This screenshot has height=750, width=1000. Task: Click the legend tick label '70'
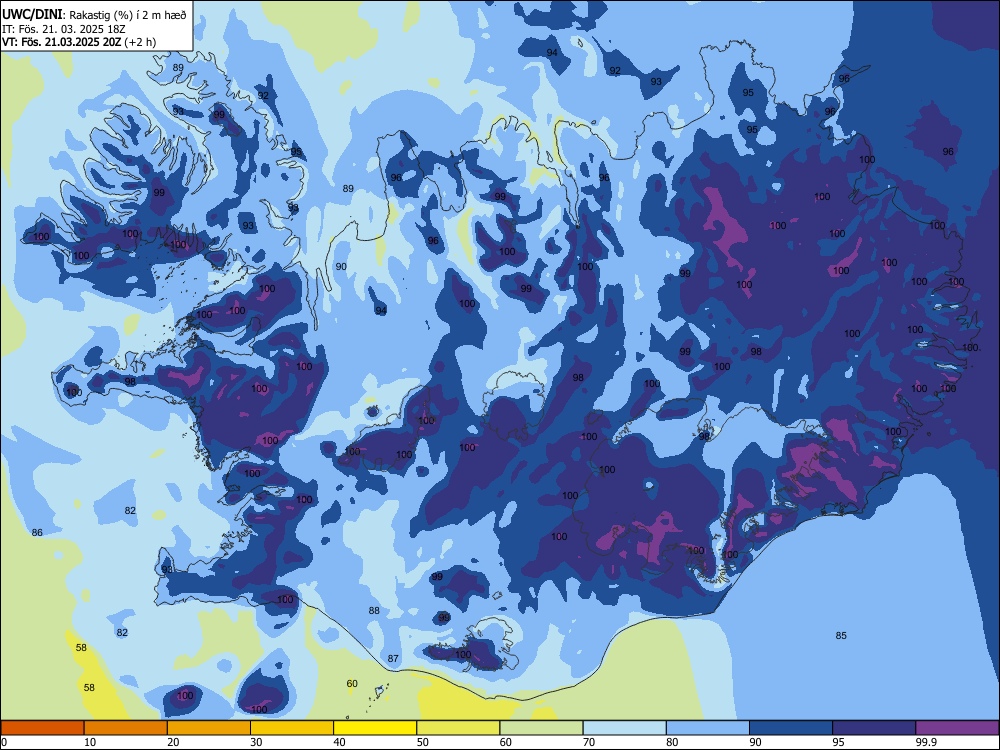[589, 742]
